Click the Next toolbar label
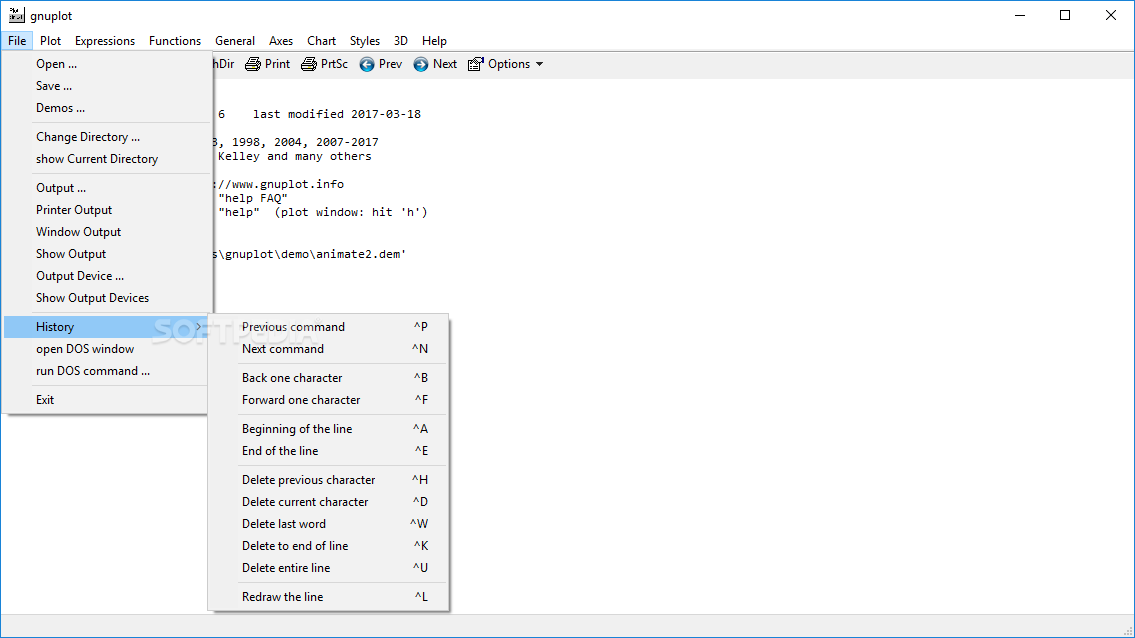Viewport: 1135px width, 638px height. point(444,64)
